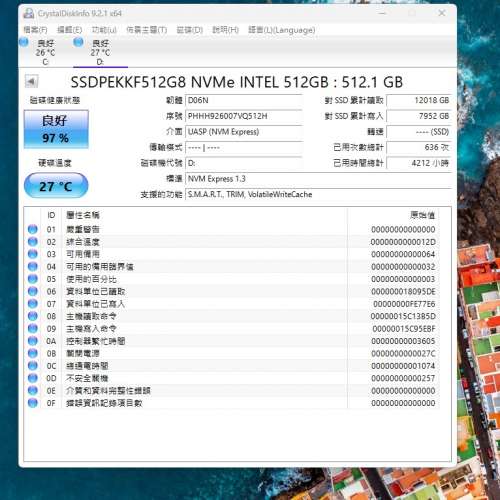The width and height of the screenshot is (500, 500).
Task: Click the power on count value 636
Action: pos(419,147)
